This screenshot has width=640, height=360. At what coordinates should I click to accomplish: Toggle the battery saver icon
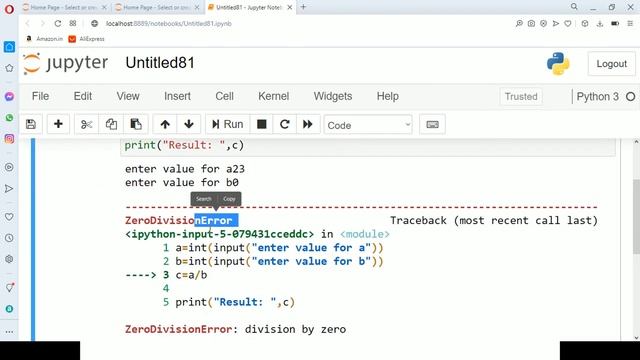tap(615, 24)
